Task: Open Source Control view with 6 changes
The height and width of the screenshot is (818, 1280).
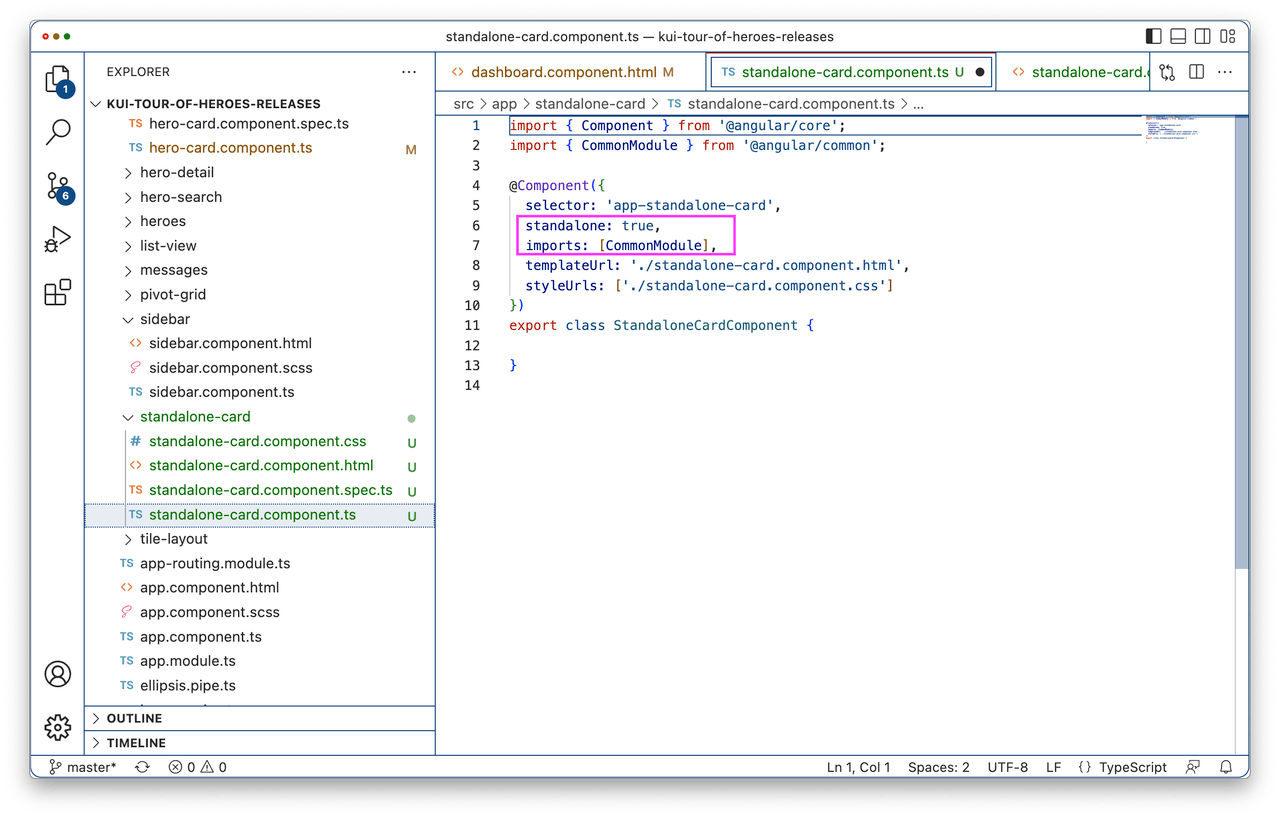Action: [x=58, y=186]
